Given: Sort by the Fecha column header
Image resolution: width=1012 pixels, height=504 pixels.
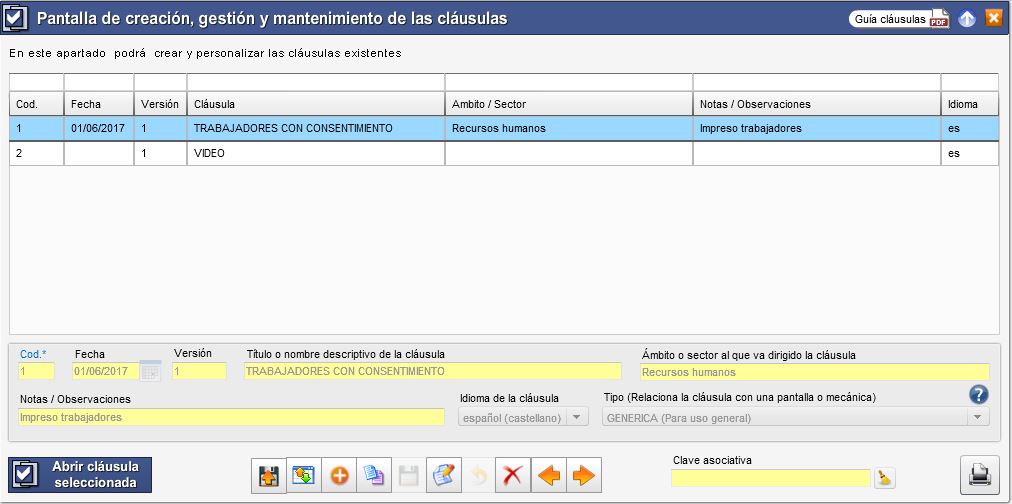Looking at the screenshot, I should tap(99, 104).
